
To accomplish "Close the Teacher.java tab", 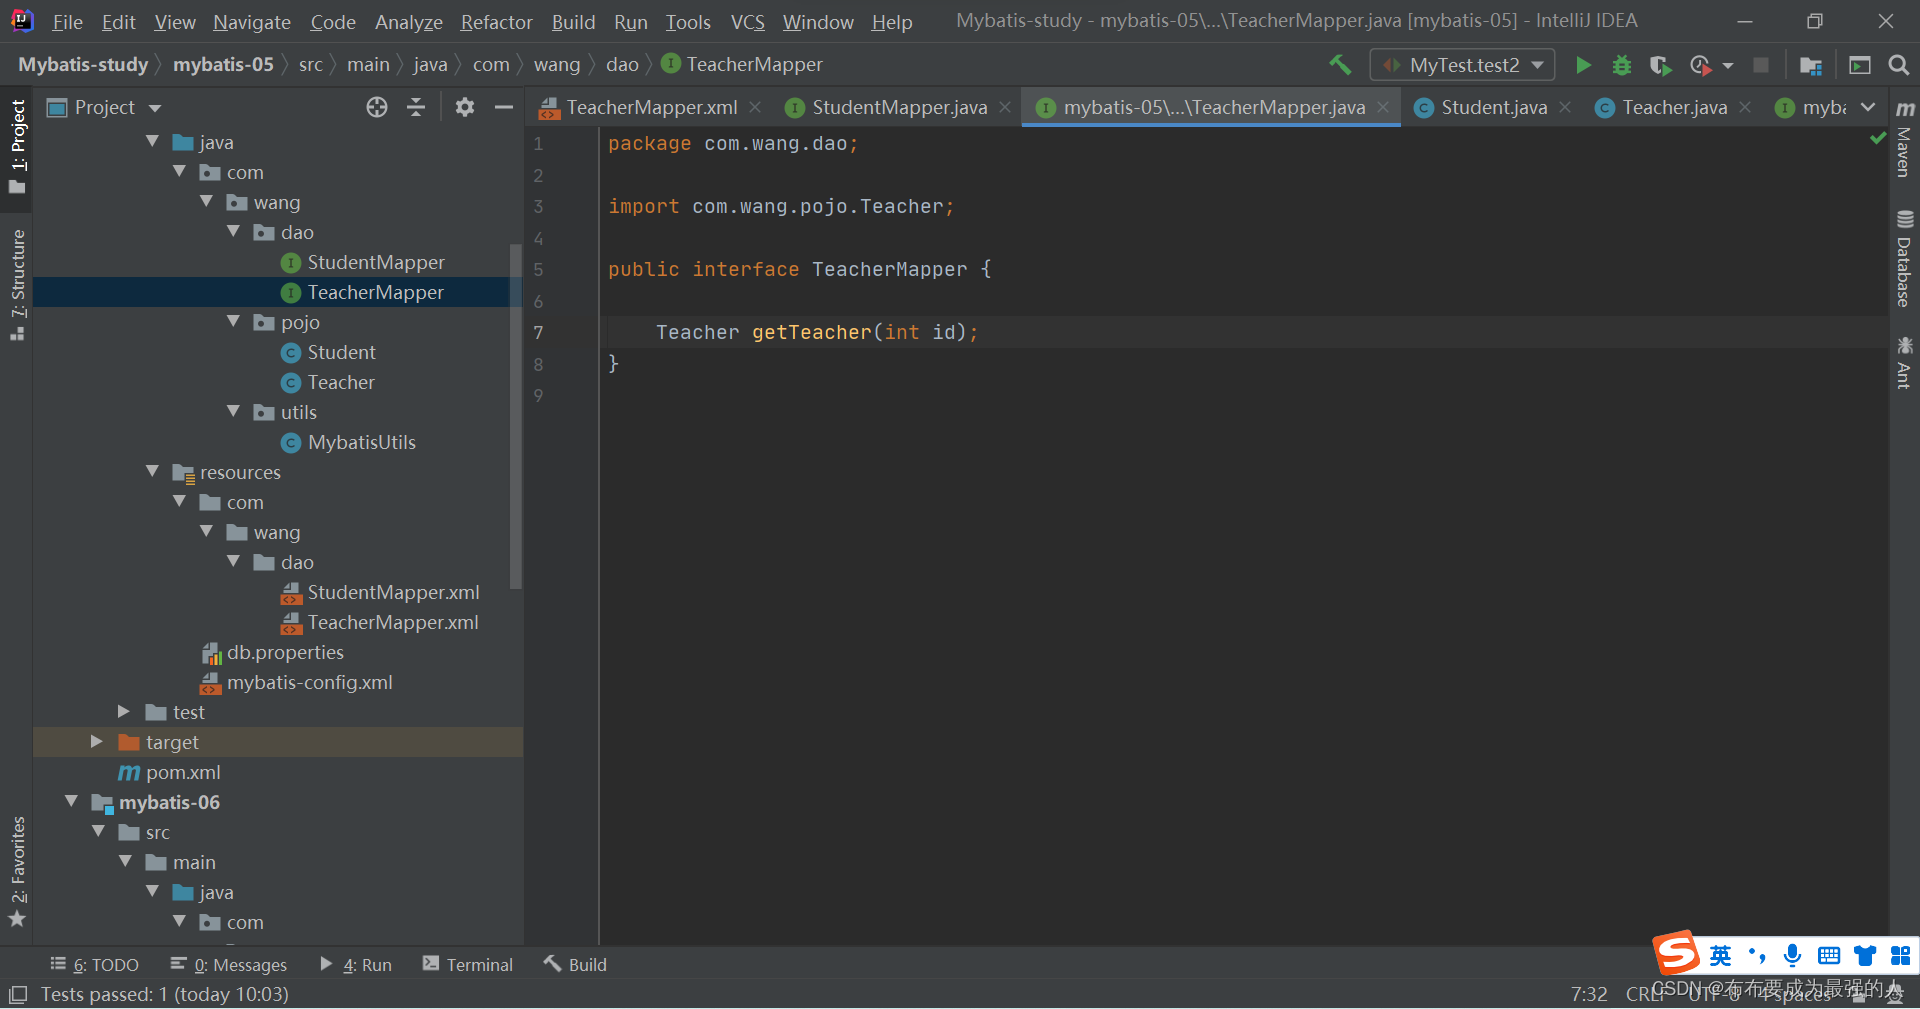I will (x=1745, y=107).
